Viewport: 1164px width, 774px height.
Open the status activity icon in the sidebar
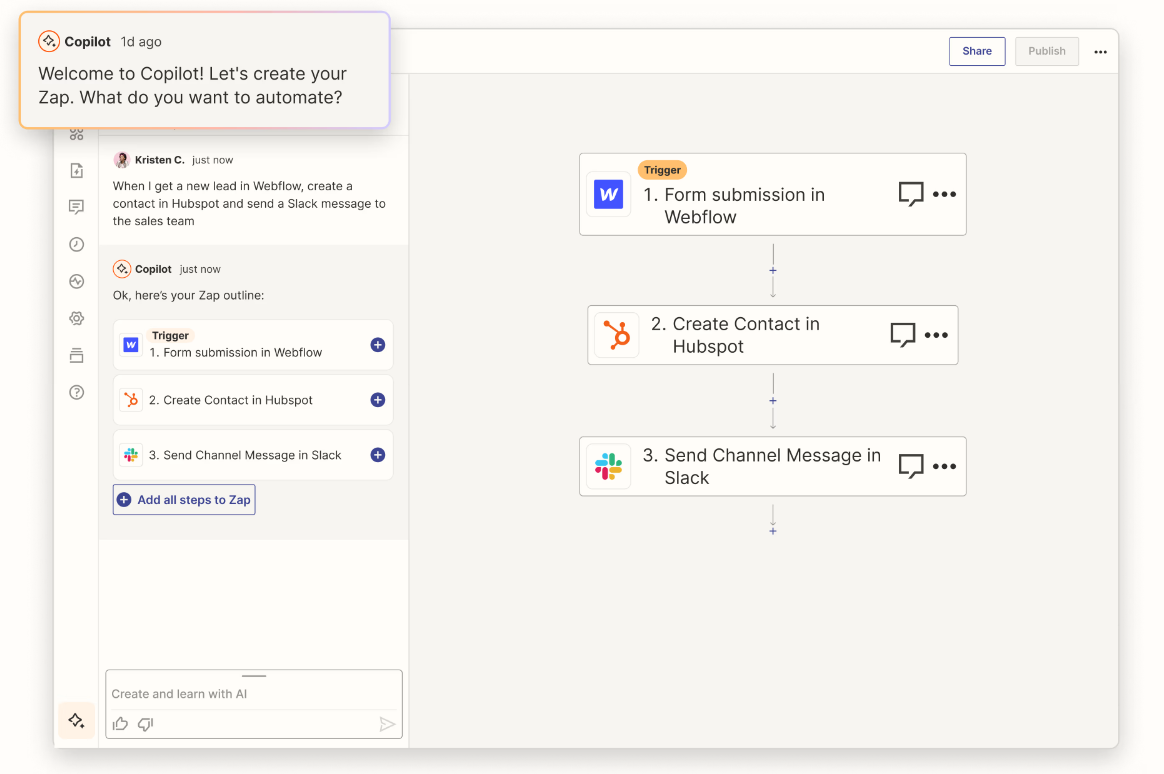coord(76,281)
